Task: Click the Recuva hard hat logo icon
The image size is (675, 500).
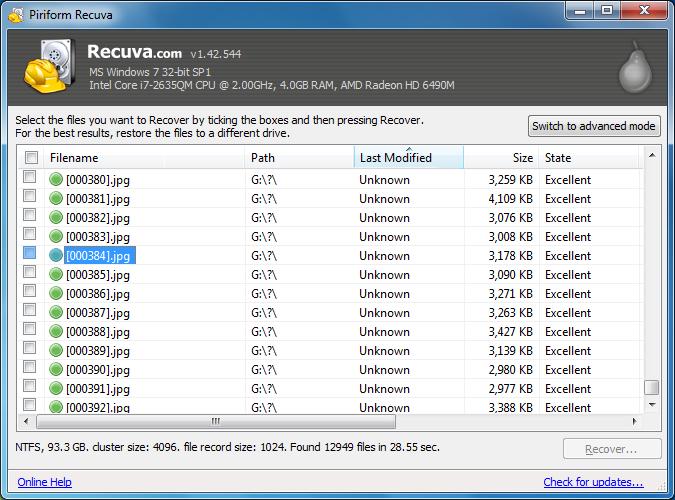Action: (45, 68)
